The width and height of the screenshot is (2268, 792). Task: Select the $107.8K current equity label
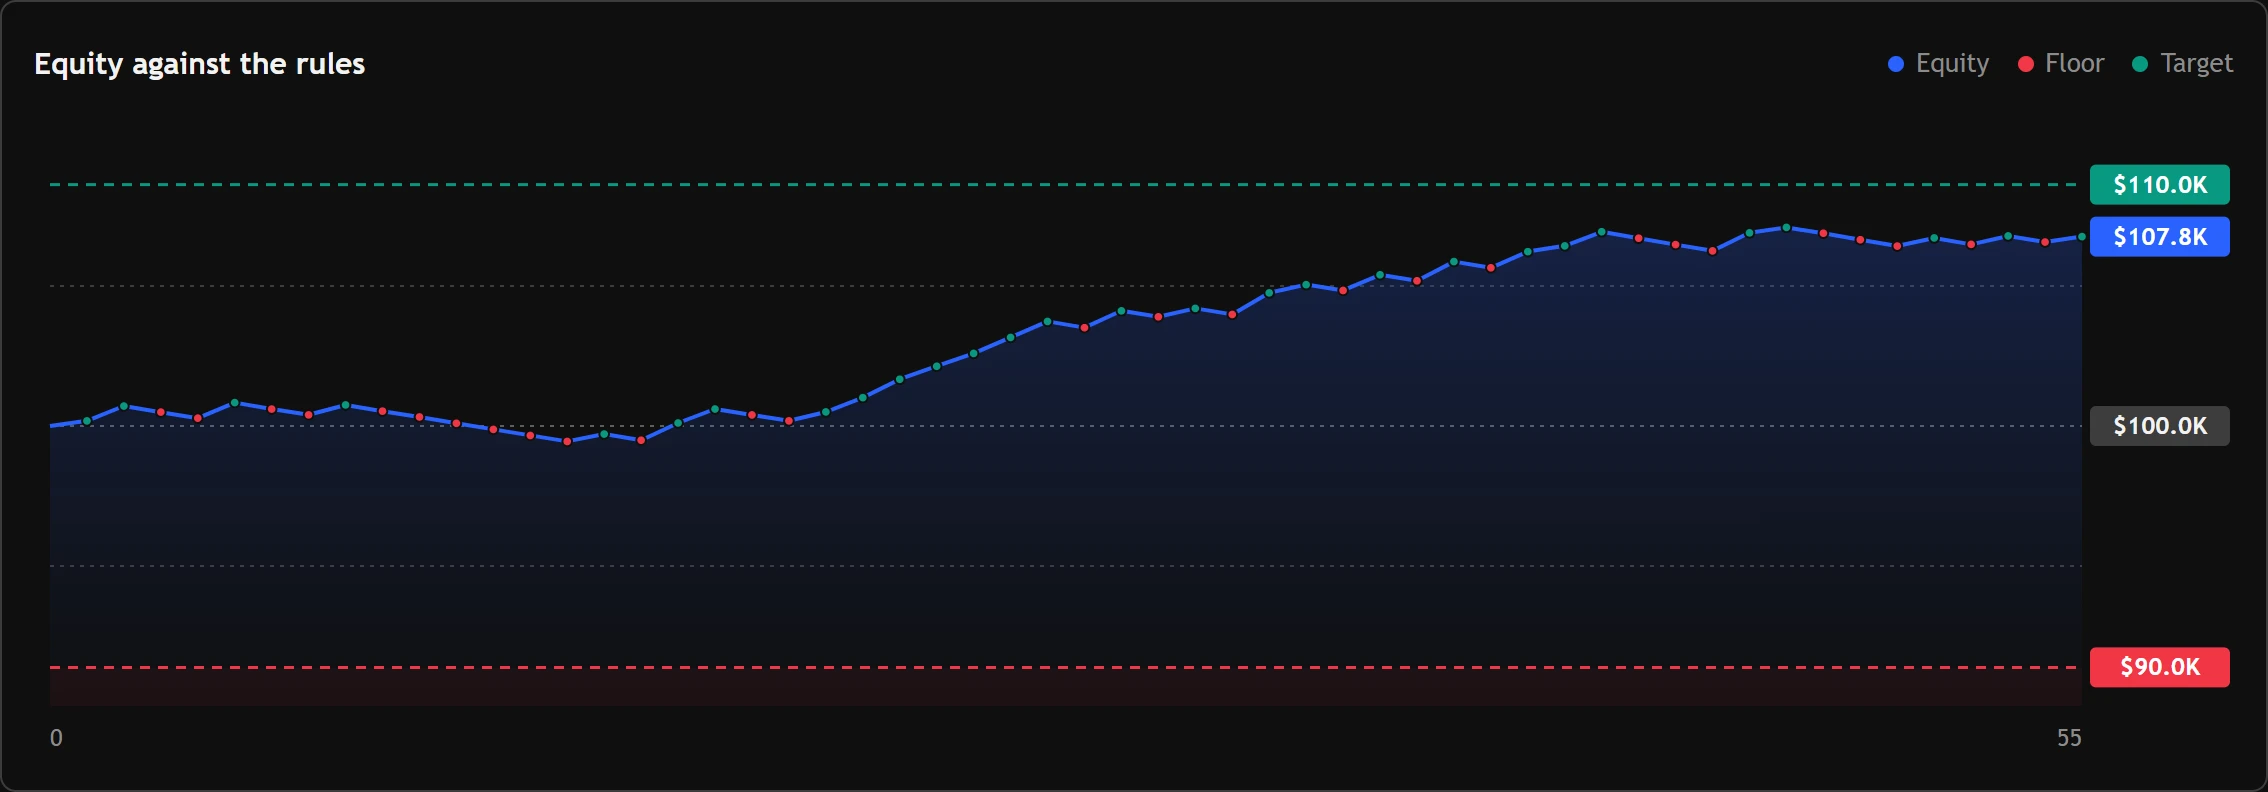click(x=2159, y=237)
